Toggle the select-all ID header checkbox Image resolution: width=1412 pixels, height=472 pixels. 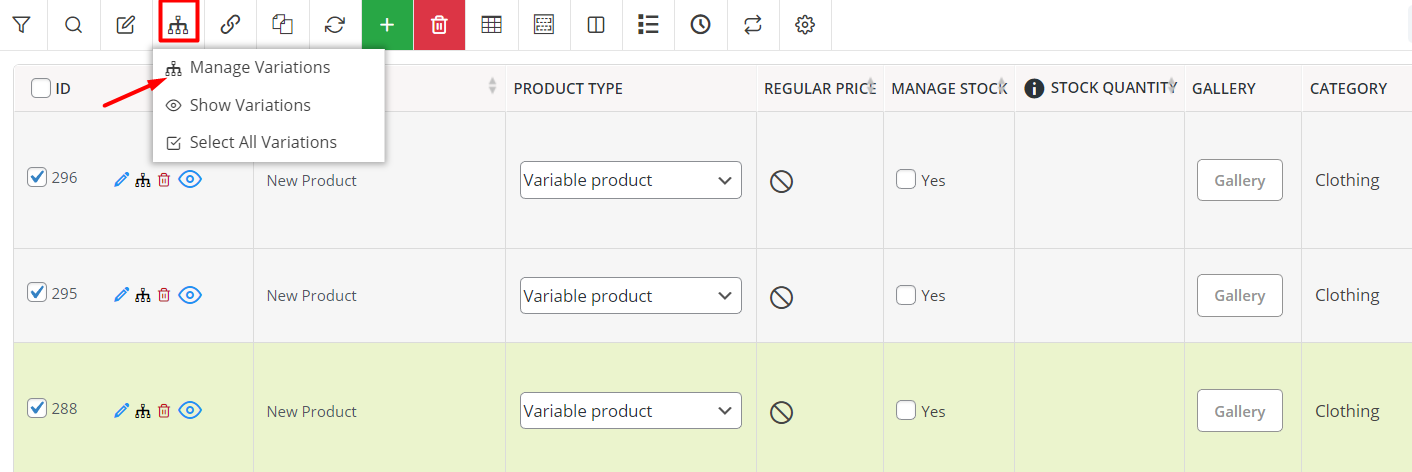point(41,88)
